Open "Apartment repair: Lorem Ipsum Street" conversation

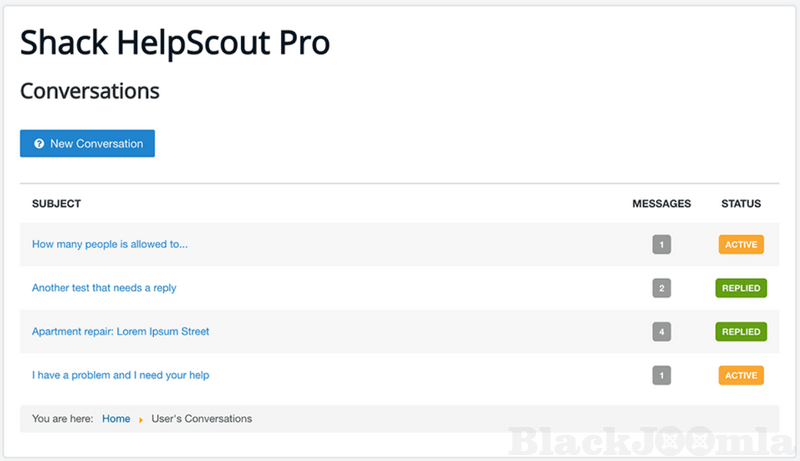pyautogui.click(x=120, y=331)
